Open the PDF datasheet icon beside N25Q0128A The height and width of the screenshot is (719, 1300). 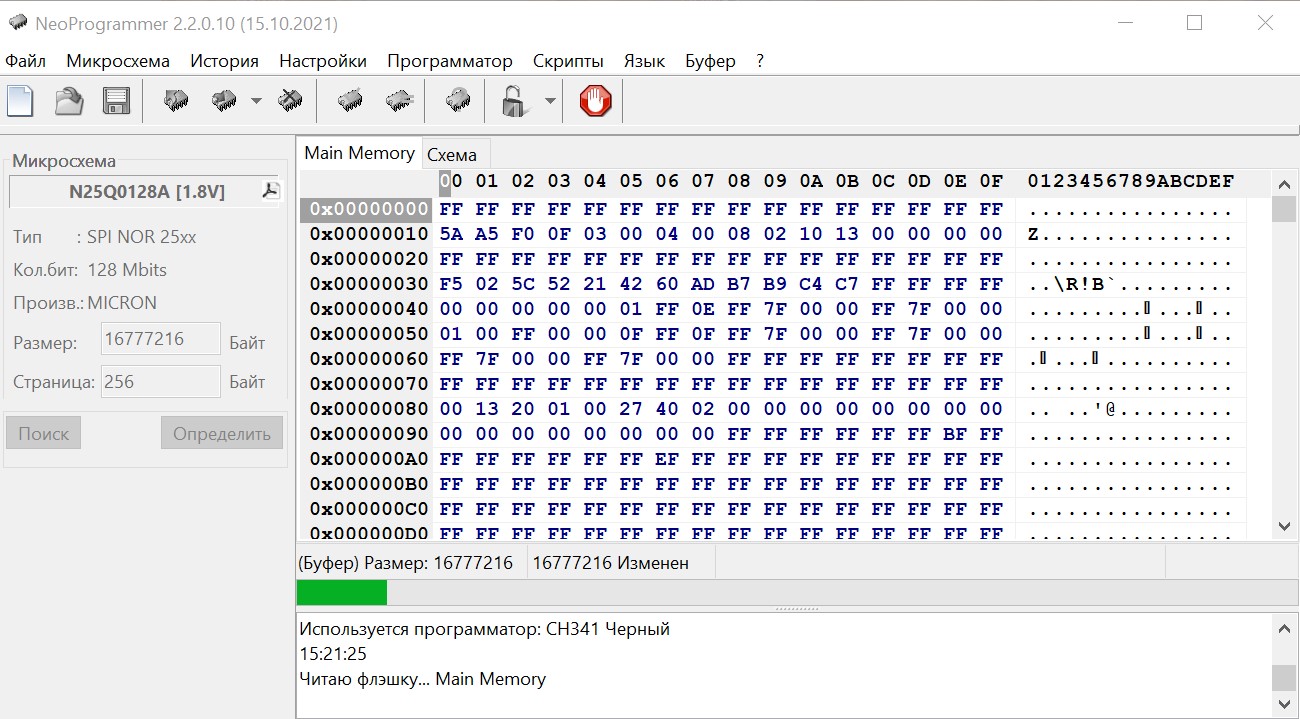270,191
